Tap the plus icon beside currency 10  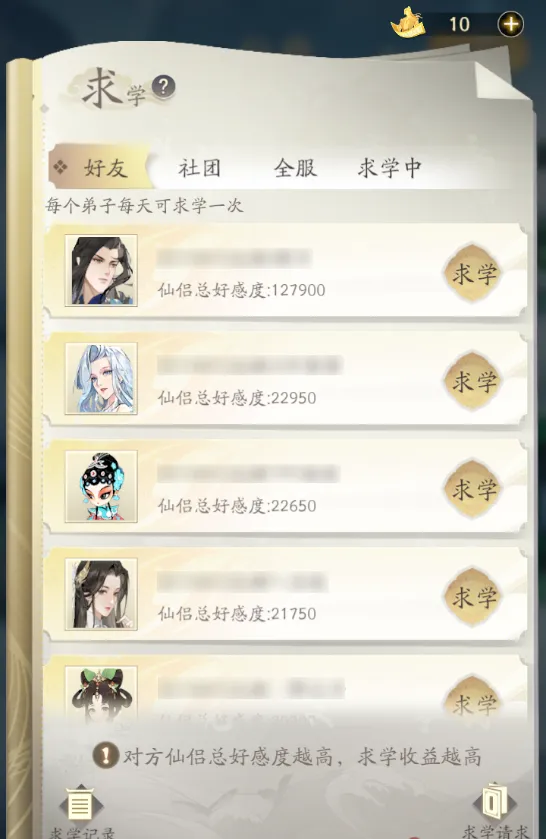tap(511, 24)
